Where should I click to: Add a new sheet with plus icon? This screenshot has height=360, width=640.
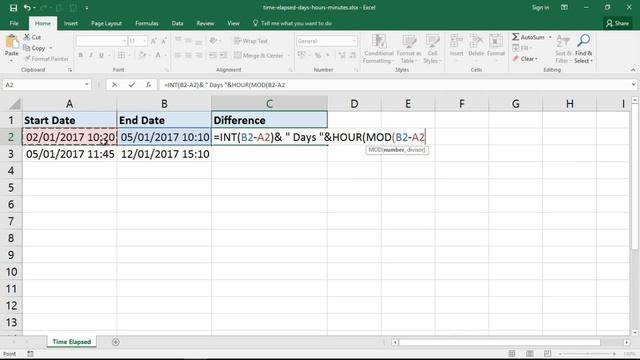tap(116, 342)
